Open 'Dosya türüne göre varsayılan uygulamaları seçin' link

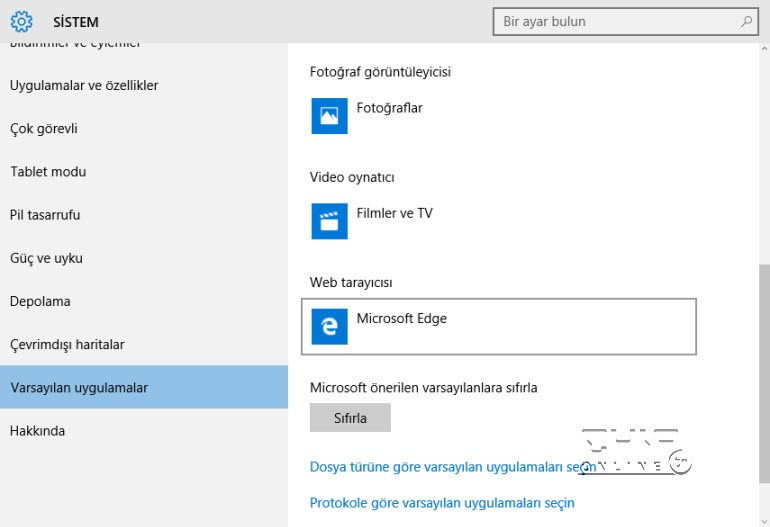click(453, 467)
